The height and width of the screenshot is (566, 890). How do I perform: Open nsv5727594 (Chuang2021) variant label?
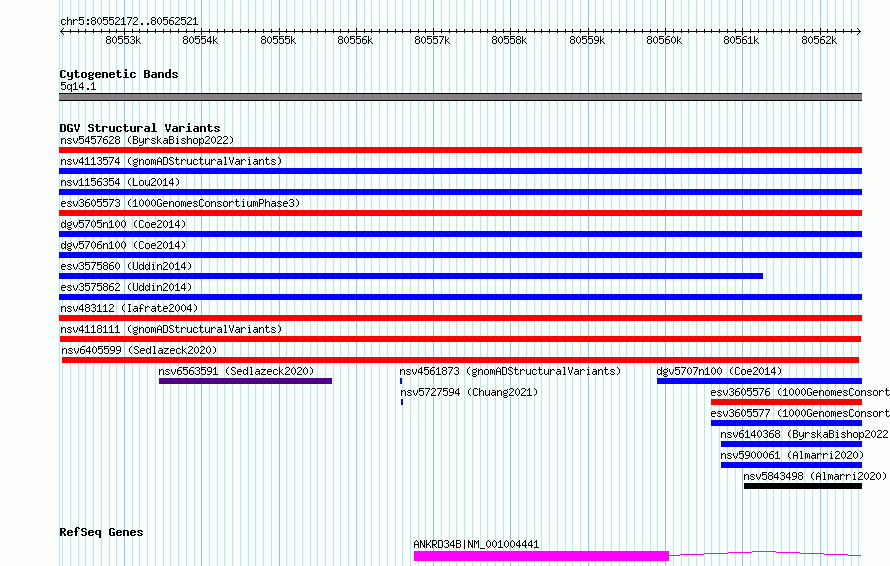coord(469,392)
